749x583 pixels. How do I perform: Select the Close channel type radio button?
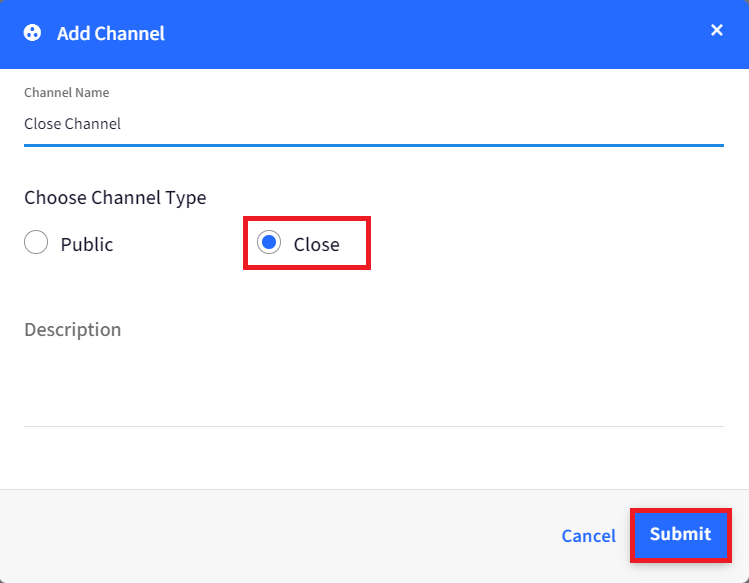(x=269, y=242)
